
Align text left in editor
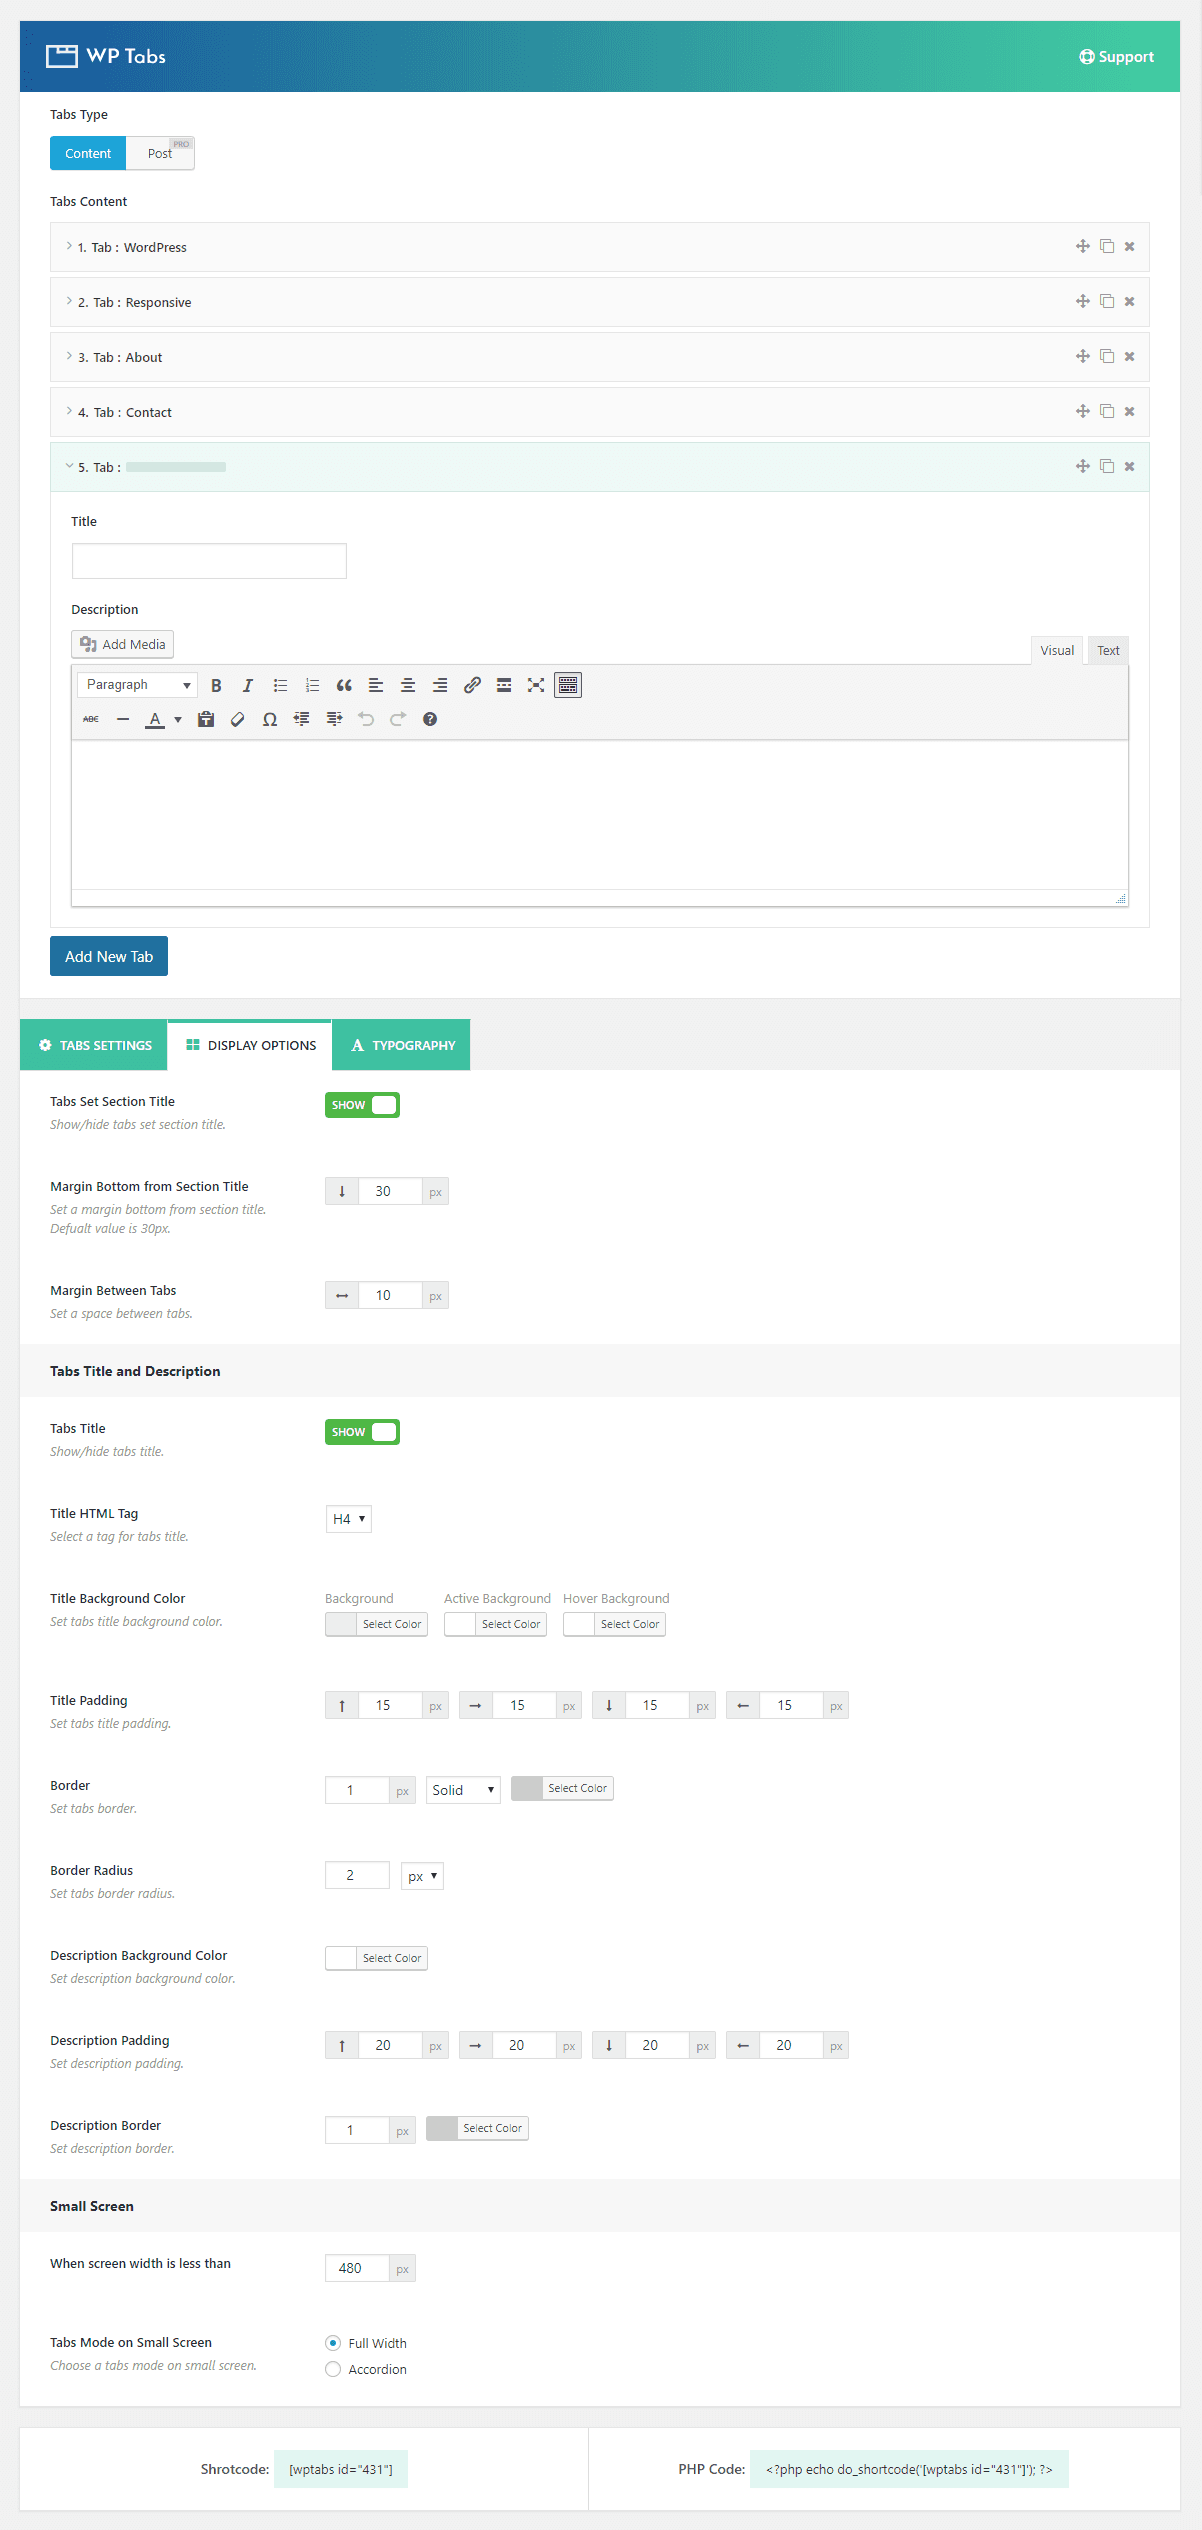[376, 685]
